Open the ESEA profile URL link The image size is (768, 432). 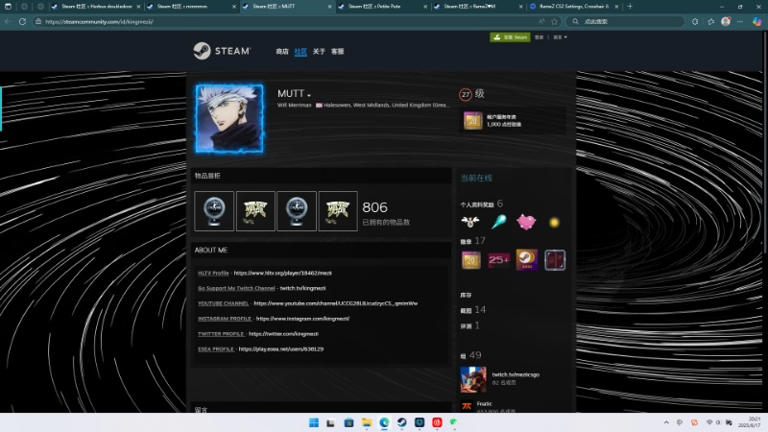281,349
